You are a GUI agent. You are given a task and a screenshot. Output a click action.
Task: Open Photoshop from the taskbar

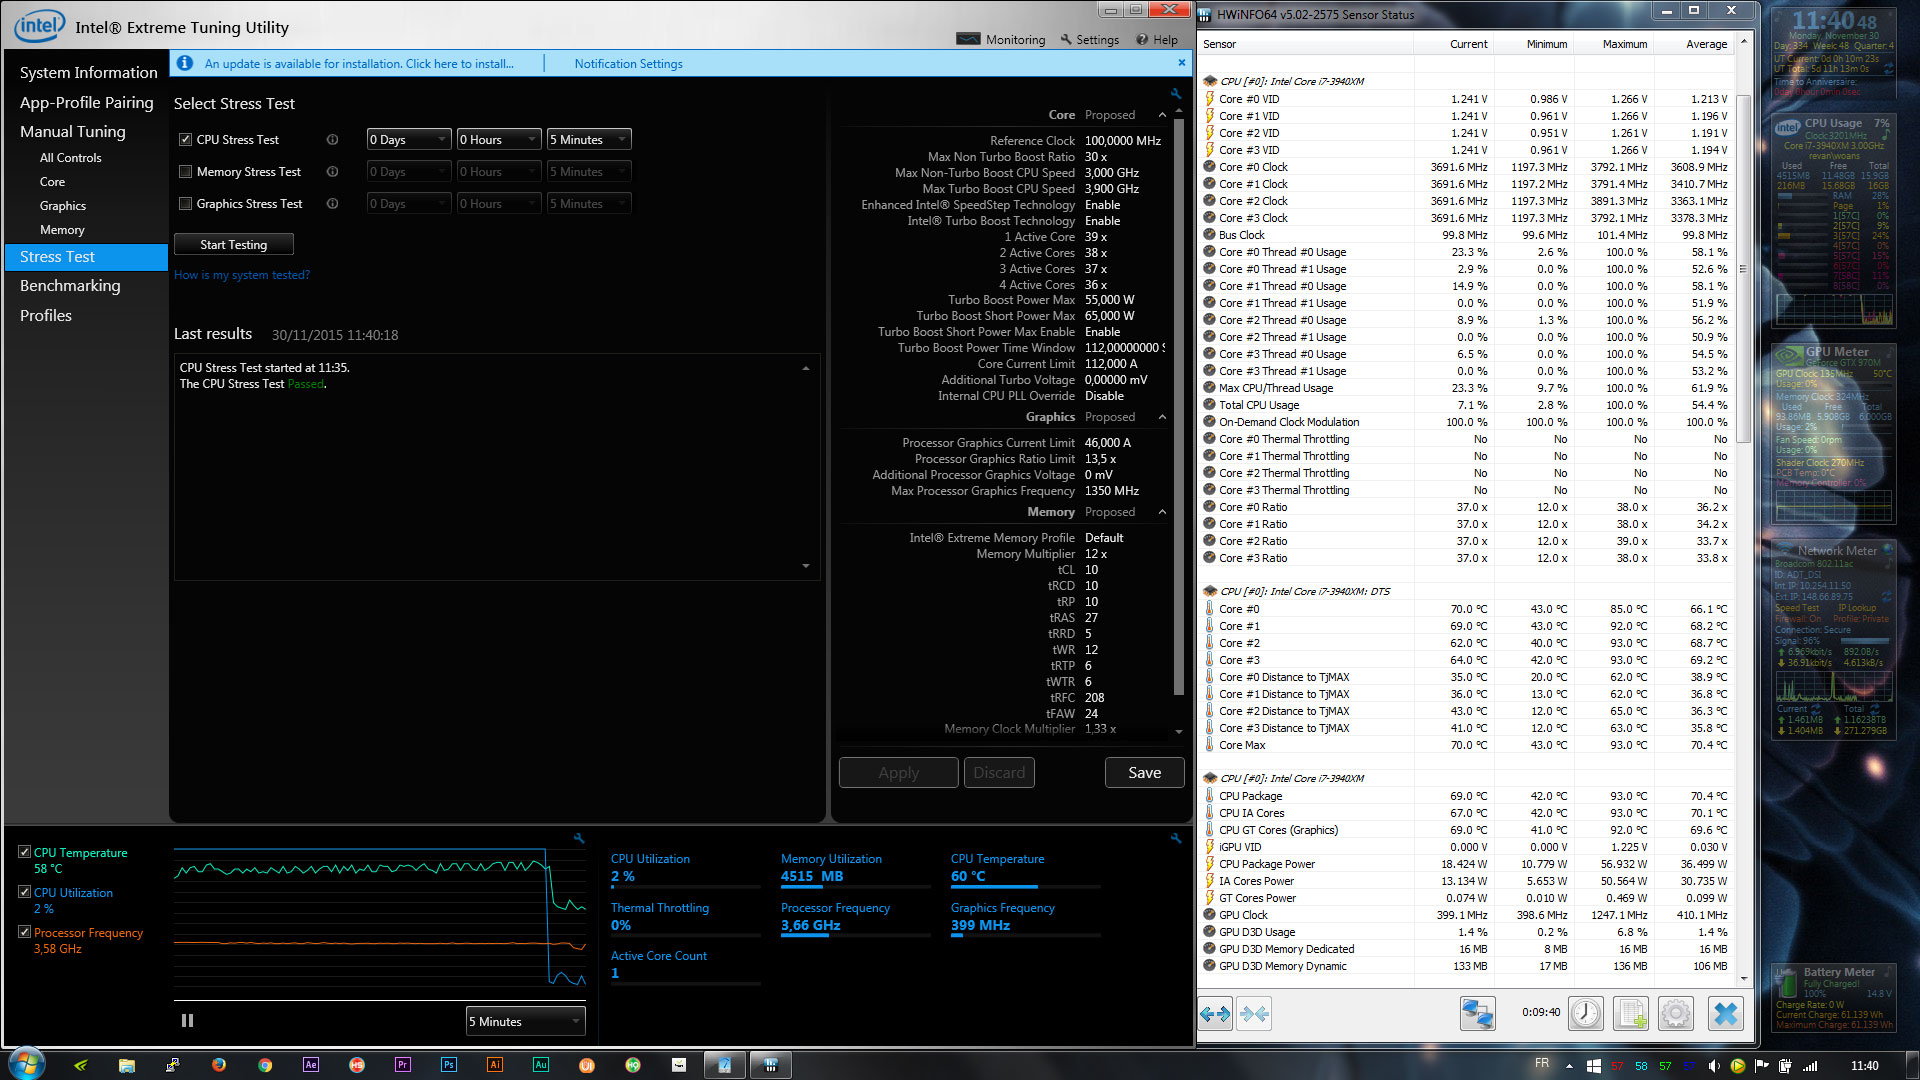point(449,1065)
